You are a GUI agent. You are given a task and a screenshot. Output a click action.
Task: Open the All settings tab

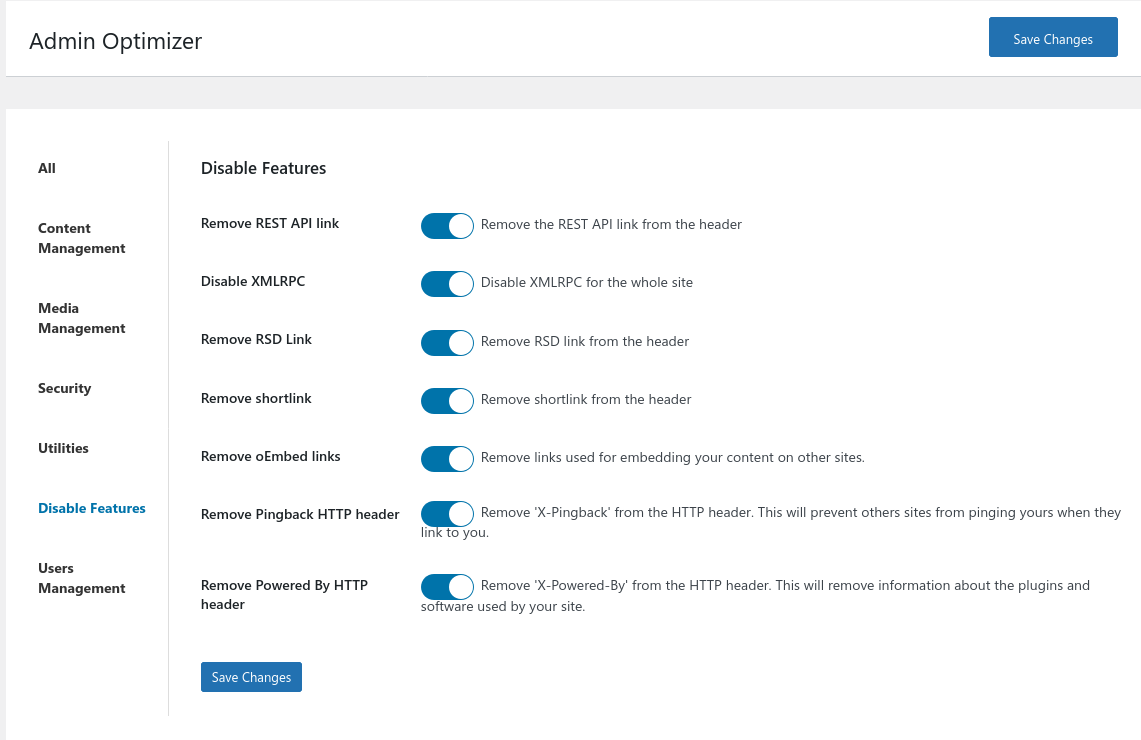click(47, 168)
